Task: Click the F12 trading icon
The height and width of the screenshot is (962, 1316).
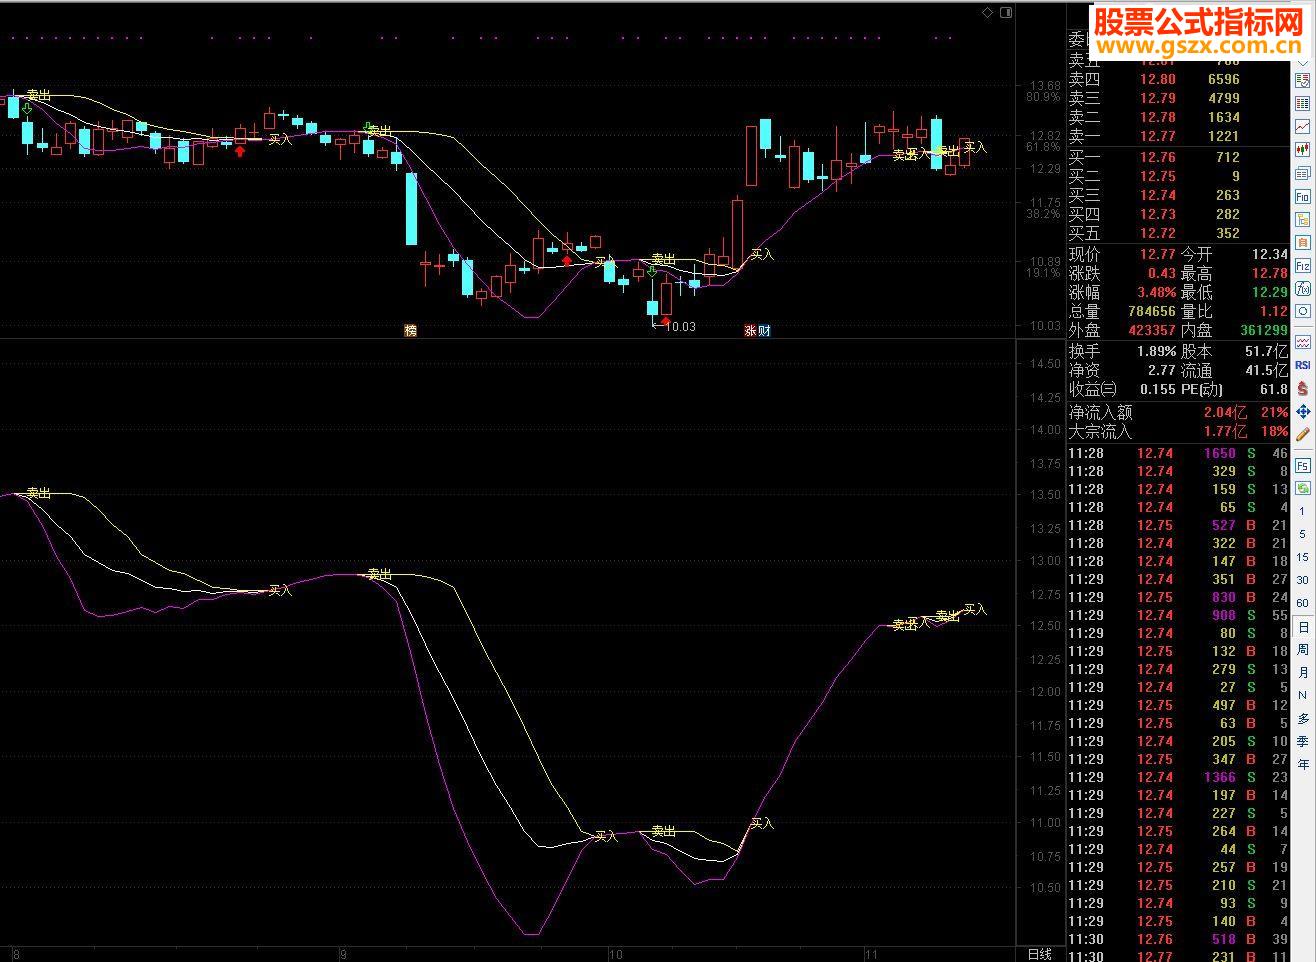Action: tap(1303, 266)
